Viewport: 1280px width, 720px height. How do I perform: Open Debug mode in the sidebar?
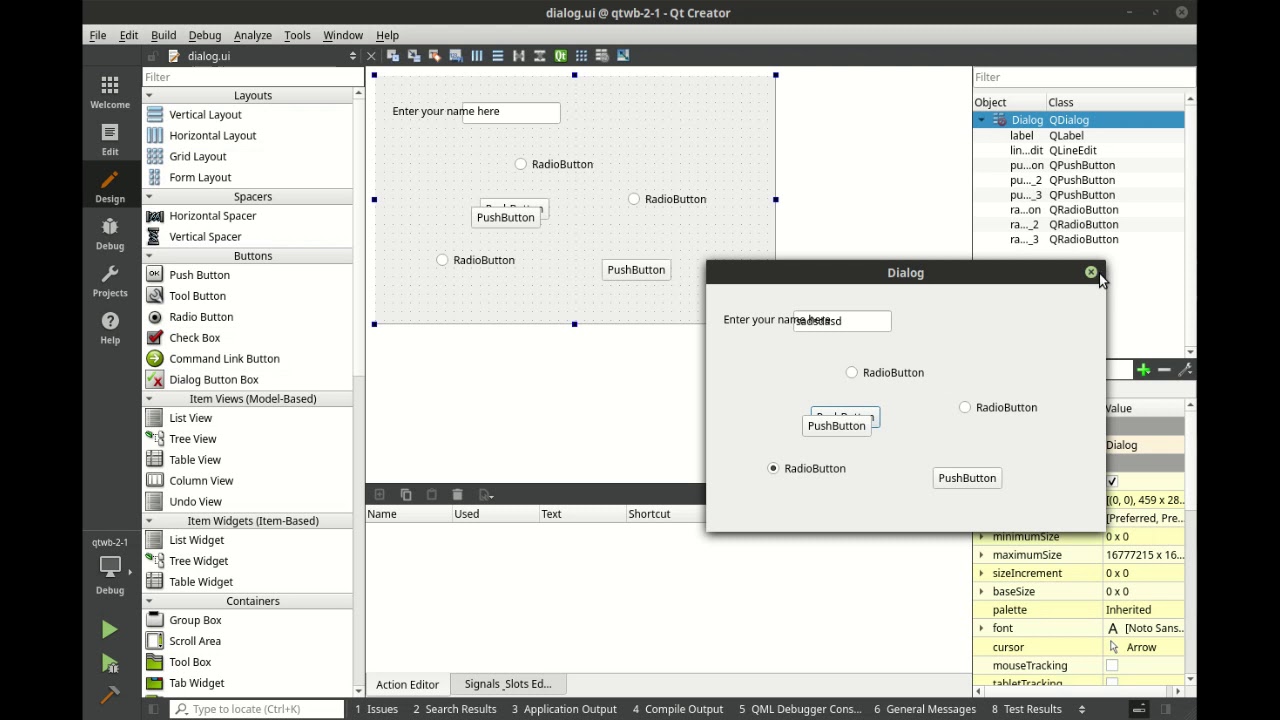pyautogui.click(x=110, y=233)
